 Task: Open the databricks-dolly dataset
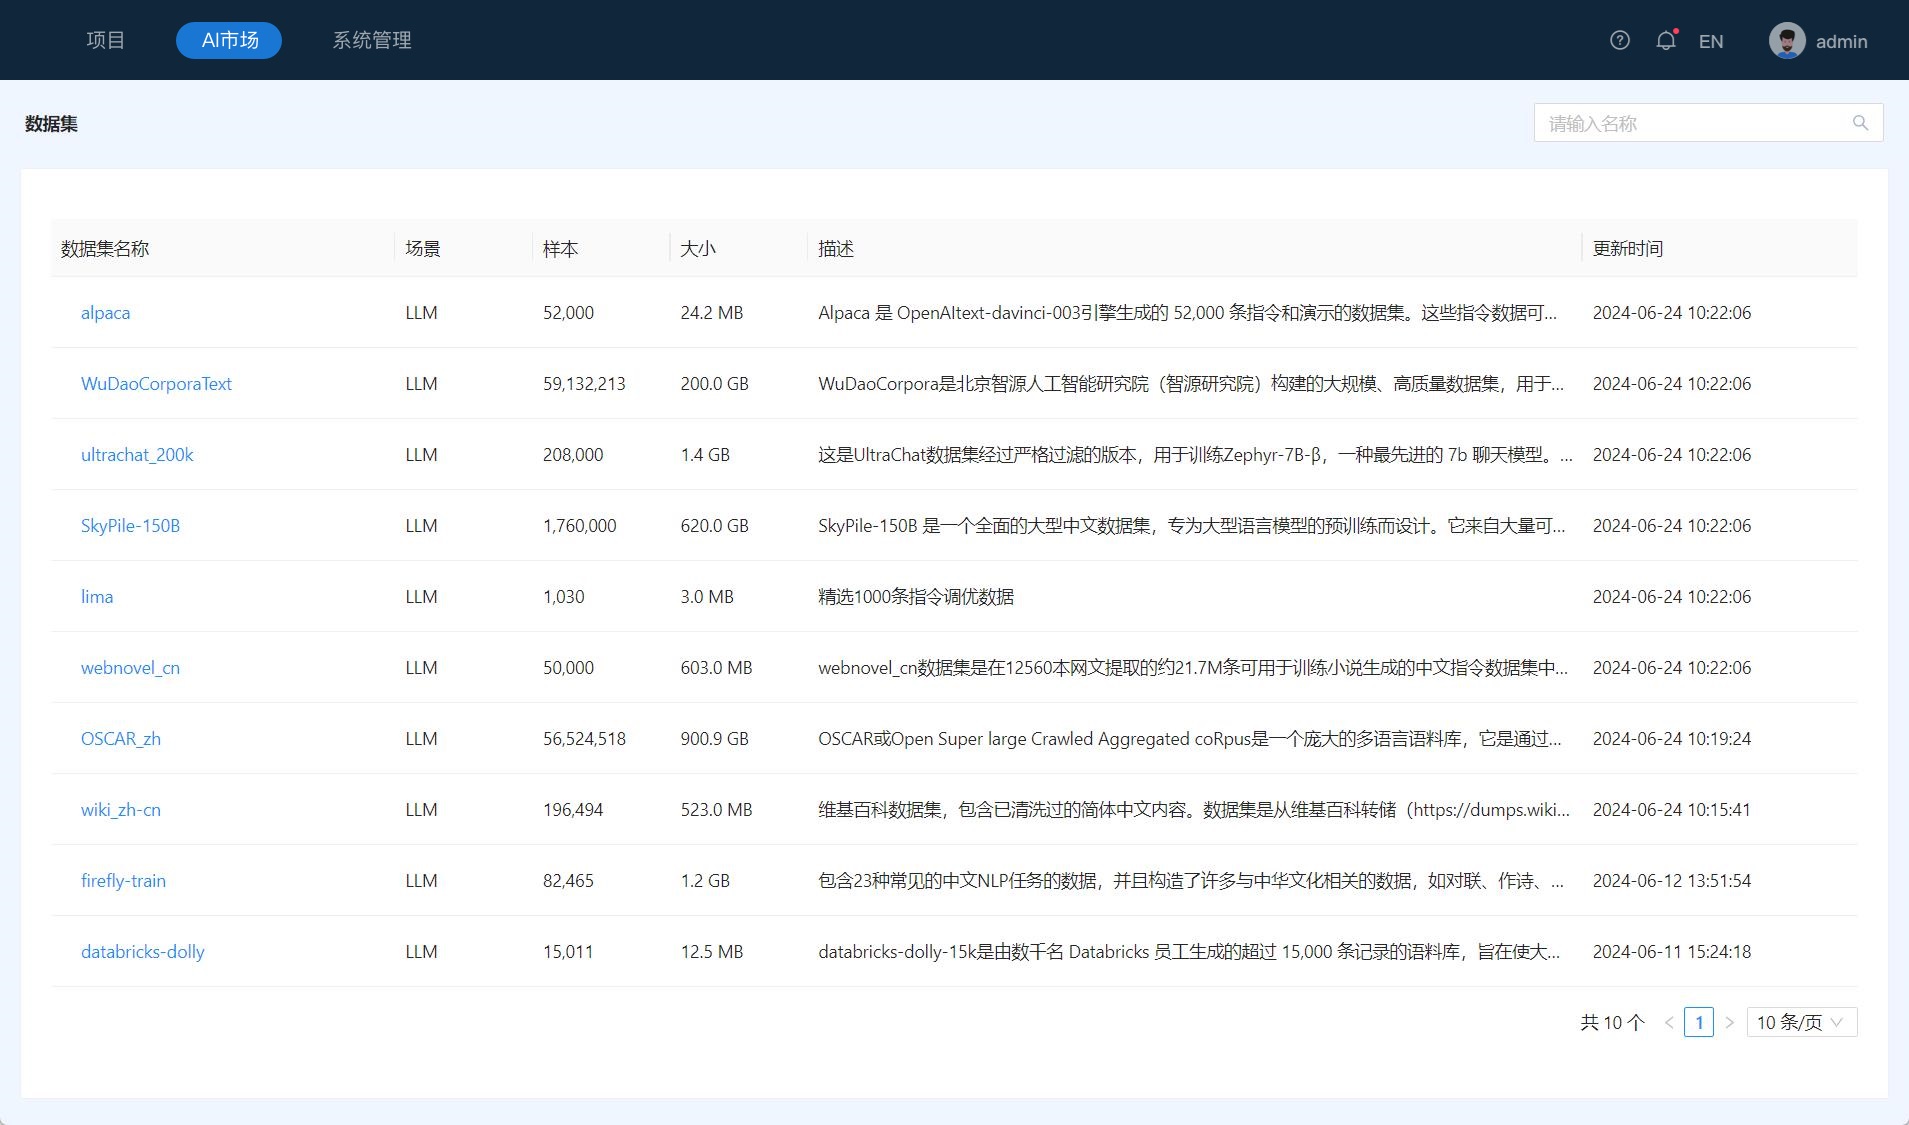(x=142, y=952)
